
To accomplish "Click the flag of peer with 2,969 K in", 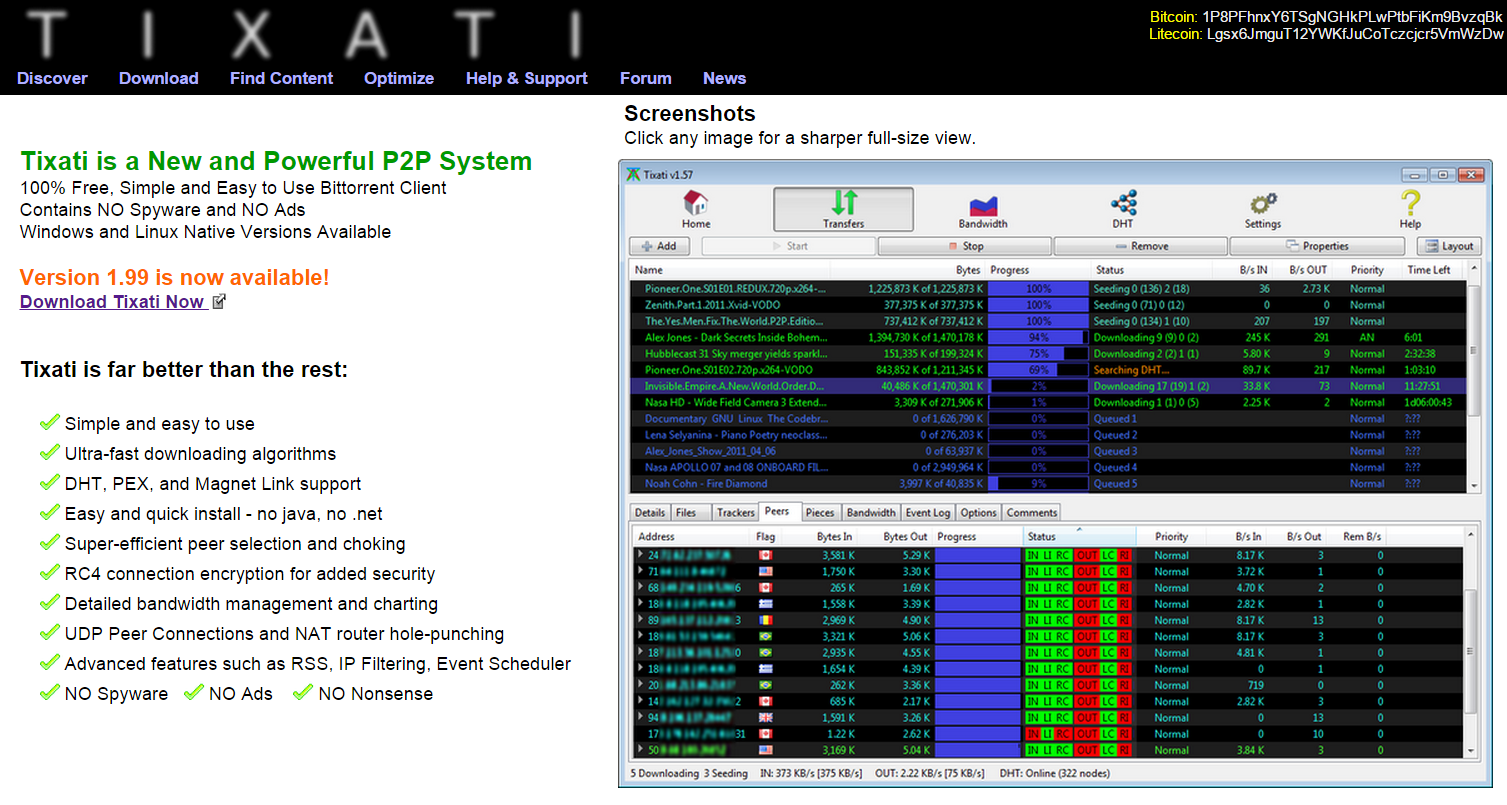I will [766, 620].
